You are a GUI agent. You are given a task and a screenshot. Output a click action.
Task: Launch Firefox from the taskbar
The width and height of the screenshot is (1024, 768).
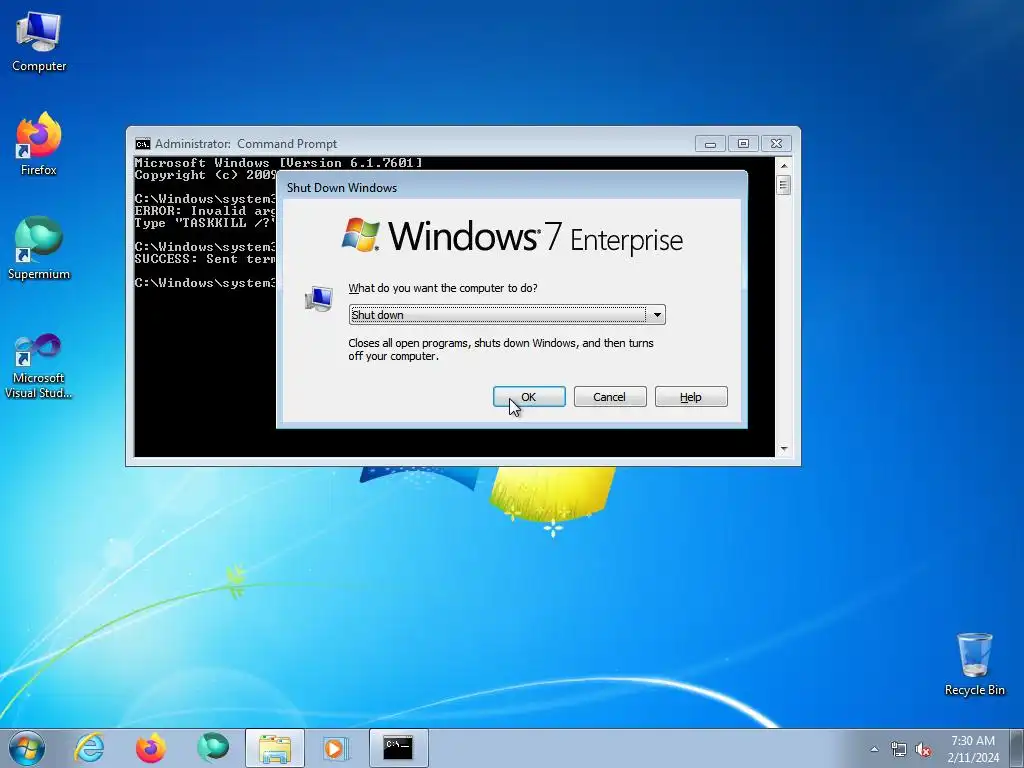click(x=150, y=748)
